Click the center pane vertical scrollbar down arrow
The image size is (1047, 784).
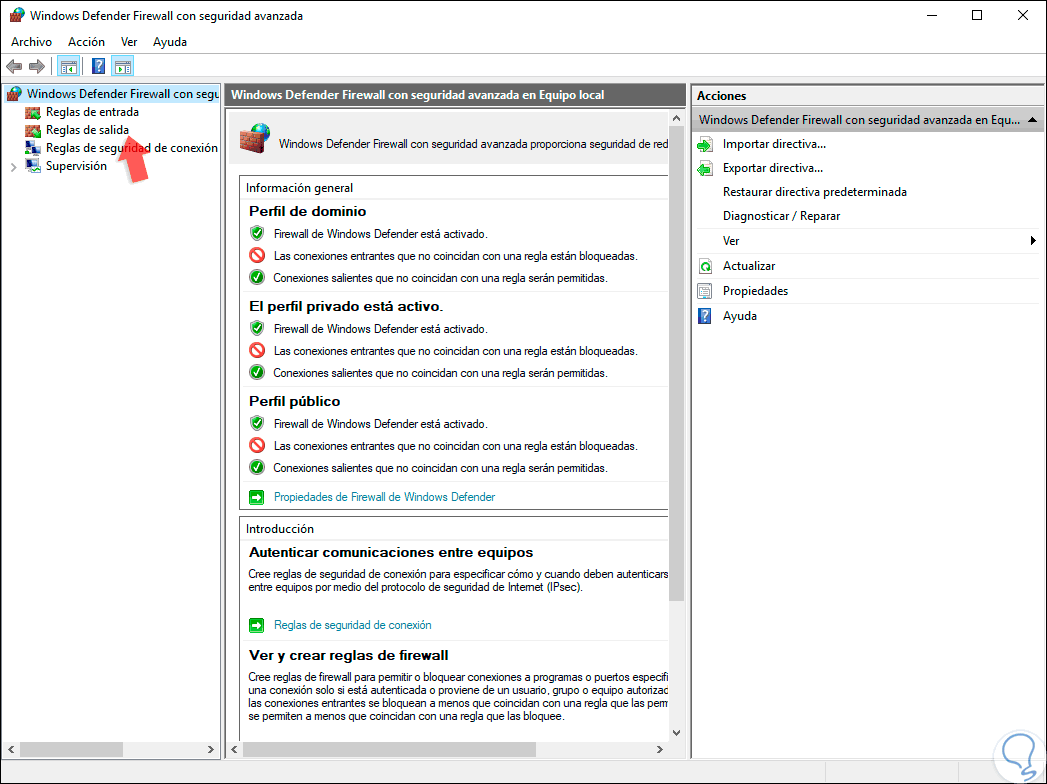676,733
